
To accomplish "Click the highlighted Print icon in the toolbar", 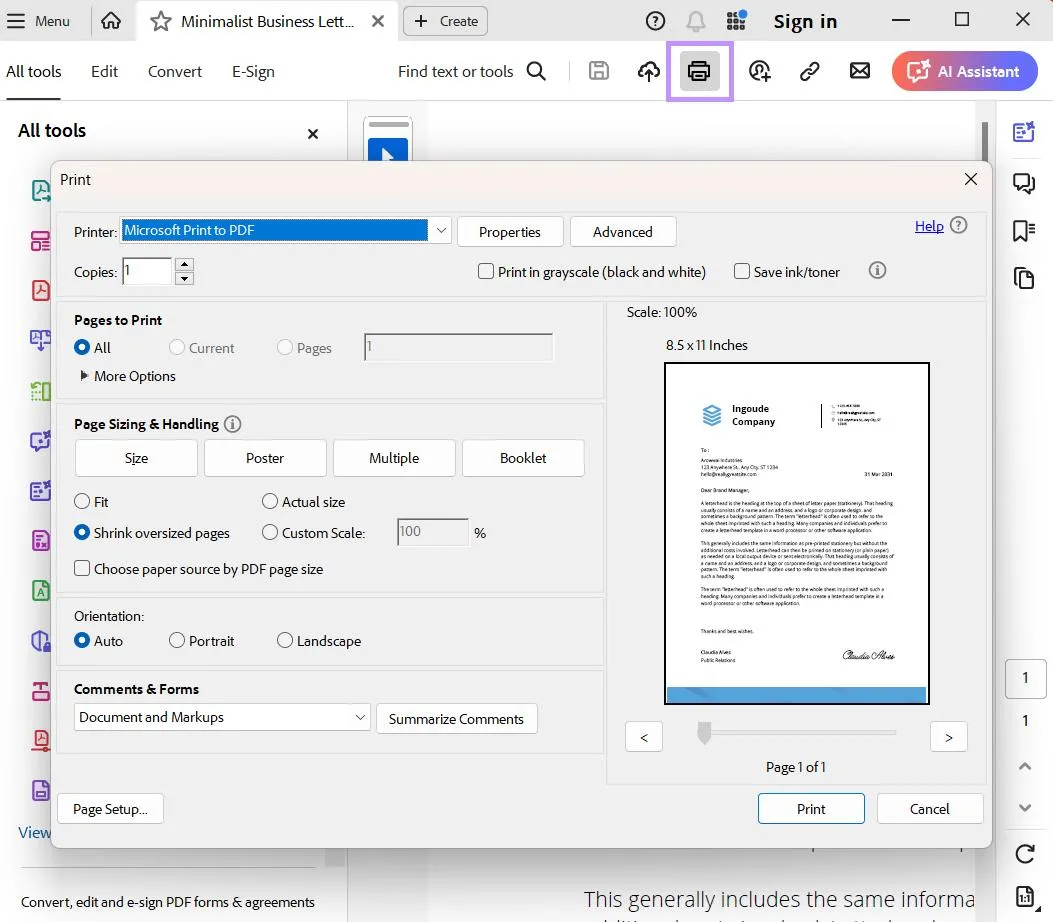I will tap(699, 71).
